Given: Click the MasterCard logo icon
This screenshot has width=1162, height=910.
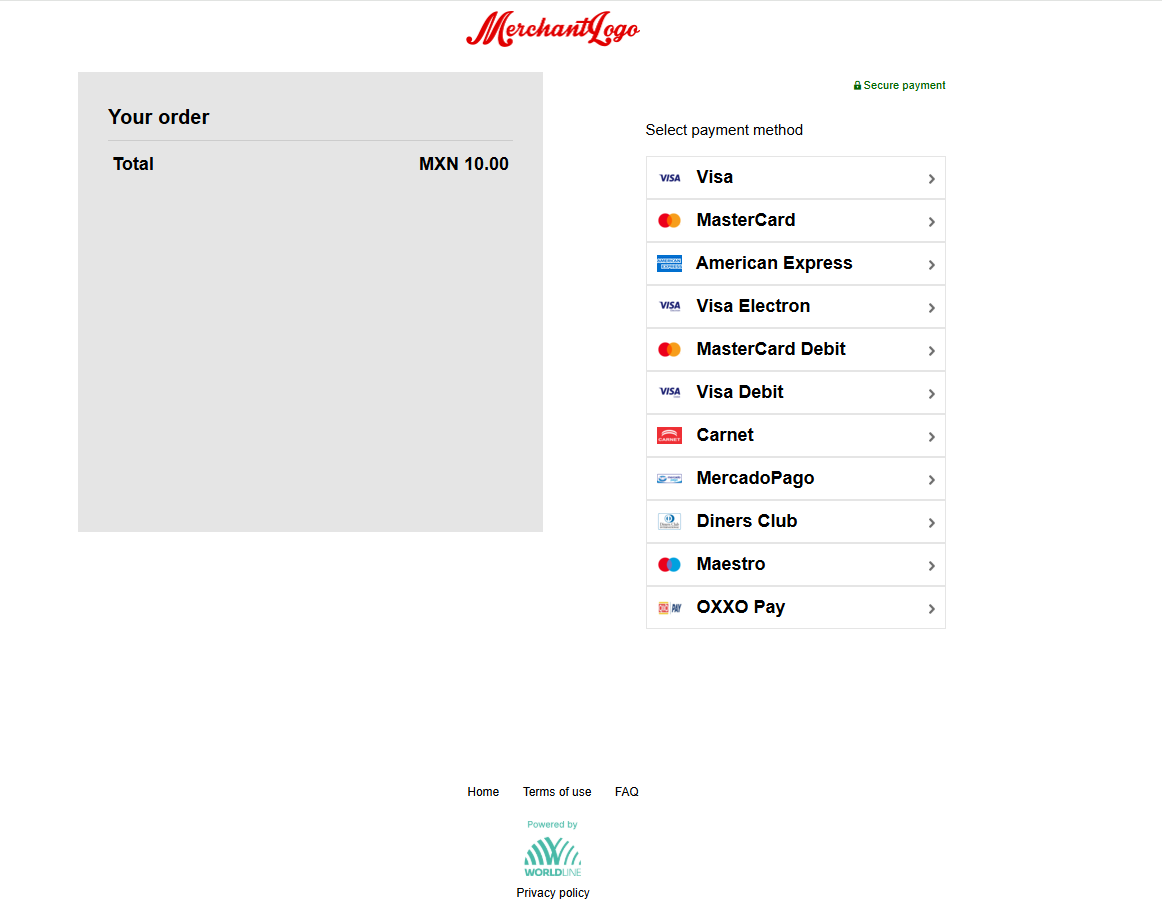Looking at the screenshot, I should coord(669,221).
